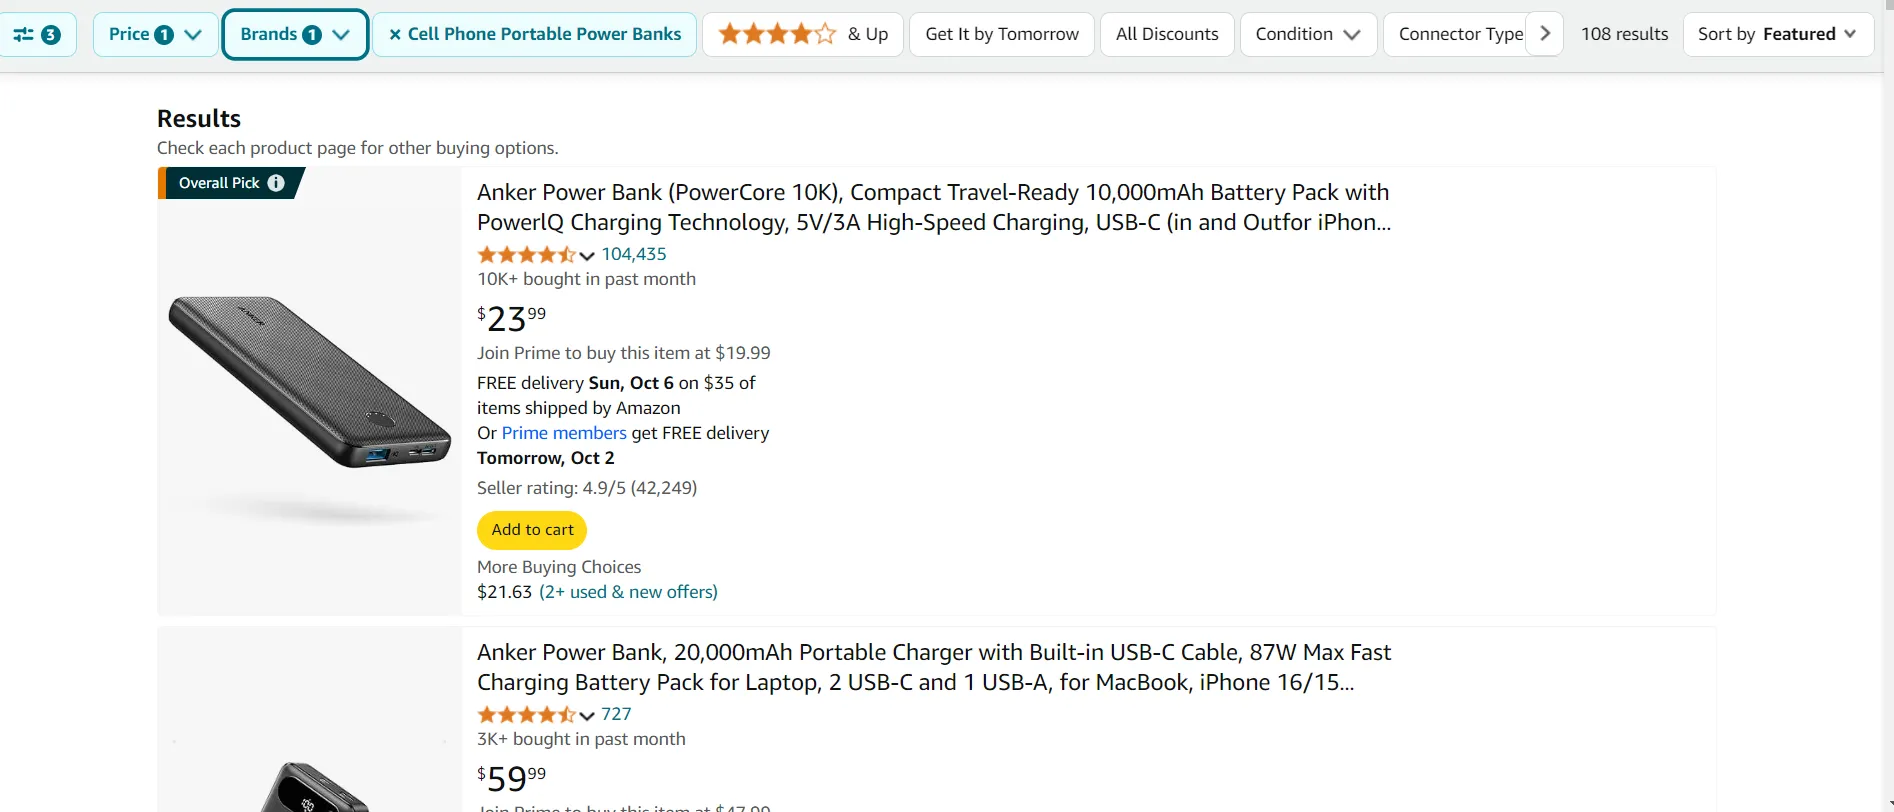1894x812 pixels.
Task: Select the 4 stars & Up rating filter
Action: point(800,33)
